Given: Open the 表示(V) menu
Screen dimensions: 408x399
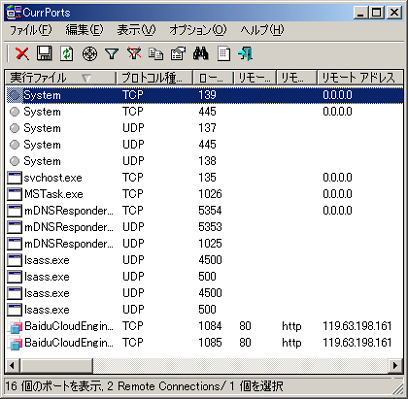Looking at the screenshot, I should (x=136, y=30).
